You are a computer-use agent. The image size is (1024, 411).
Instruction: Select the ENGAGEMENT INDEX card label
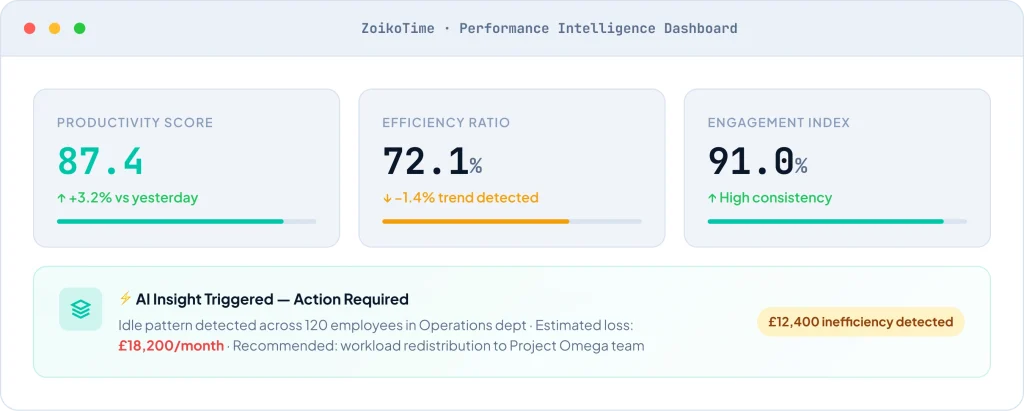tap(778, 123)
